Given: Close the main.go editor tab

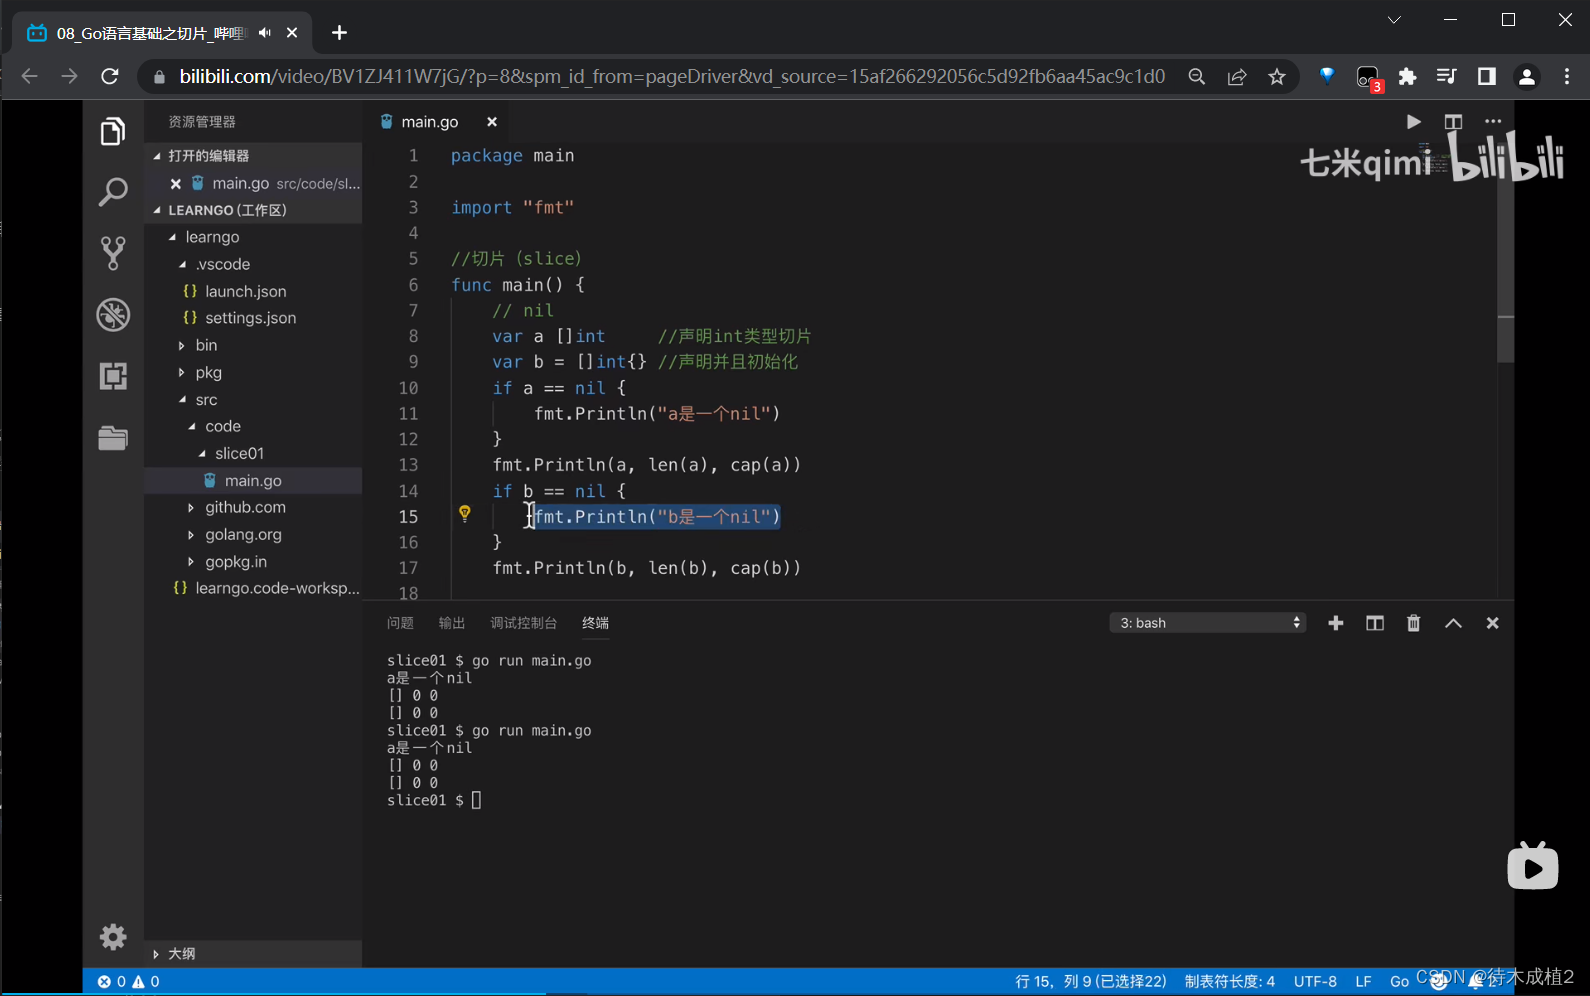Looking at the screenshot, I should (x=492, y=122).
